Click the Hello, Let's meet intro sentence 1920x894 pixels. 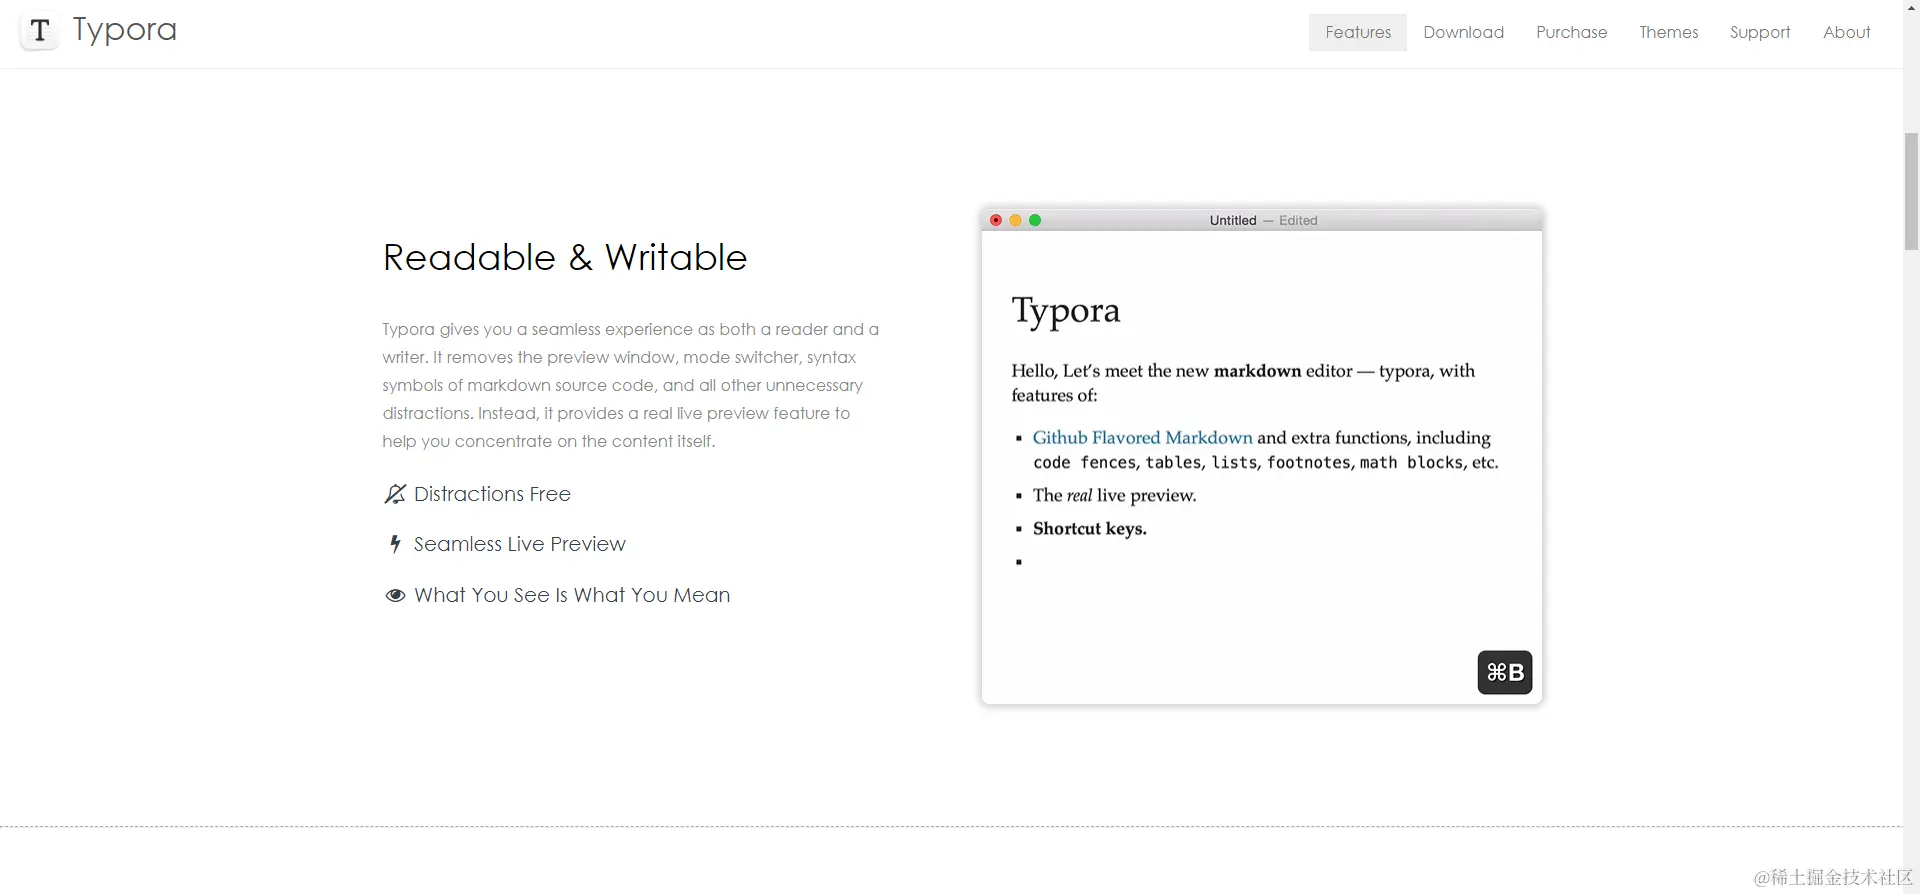coord(1243,383)
